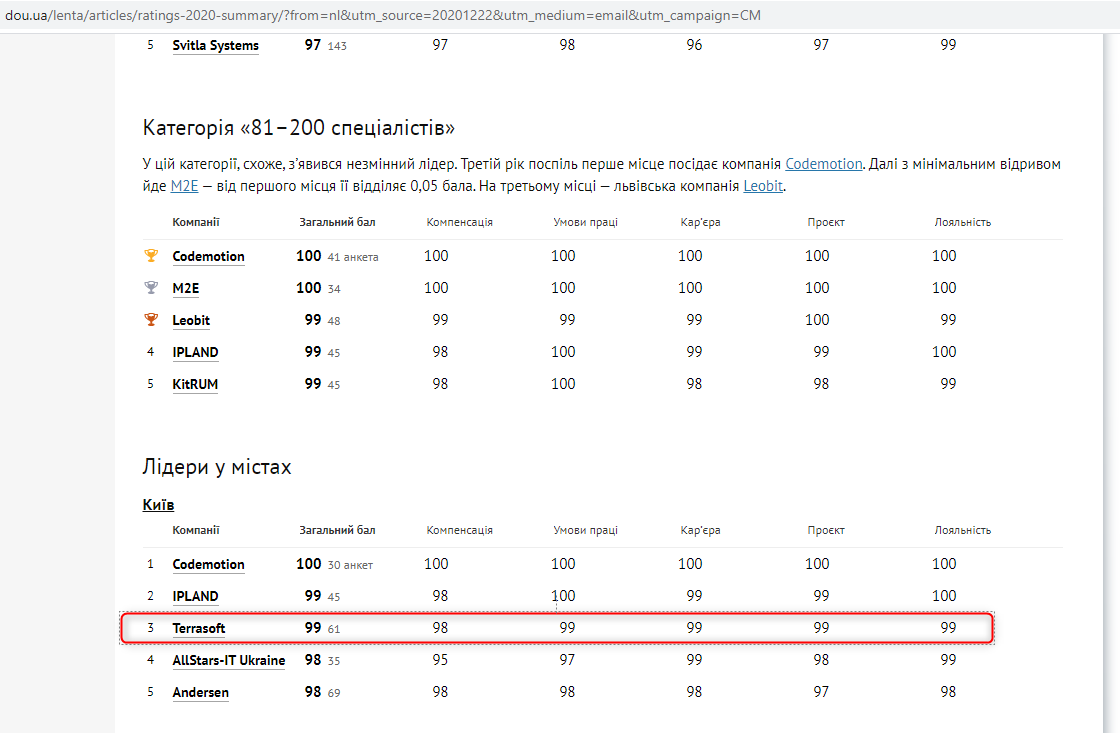Open the Leobit company link in the table

pyautogui.click(x=191, y=320)
